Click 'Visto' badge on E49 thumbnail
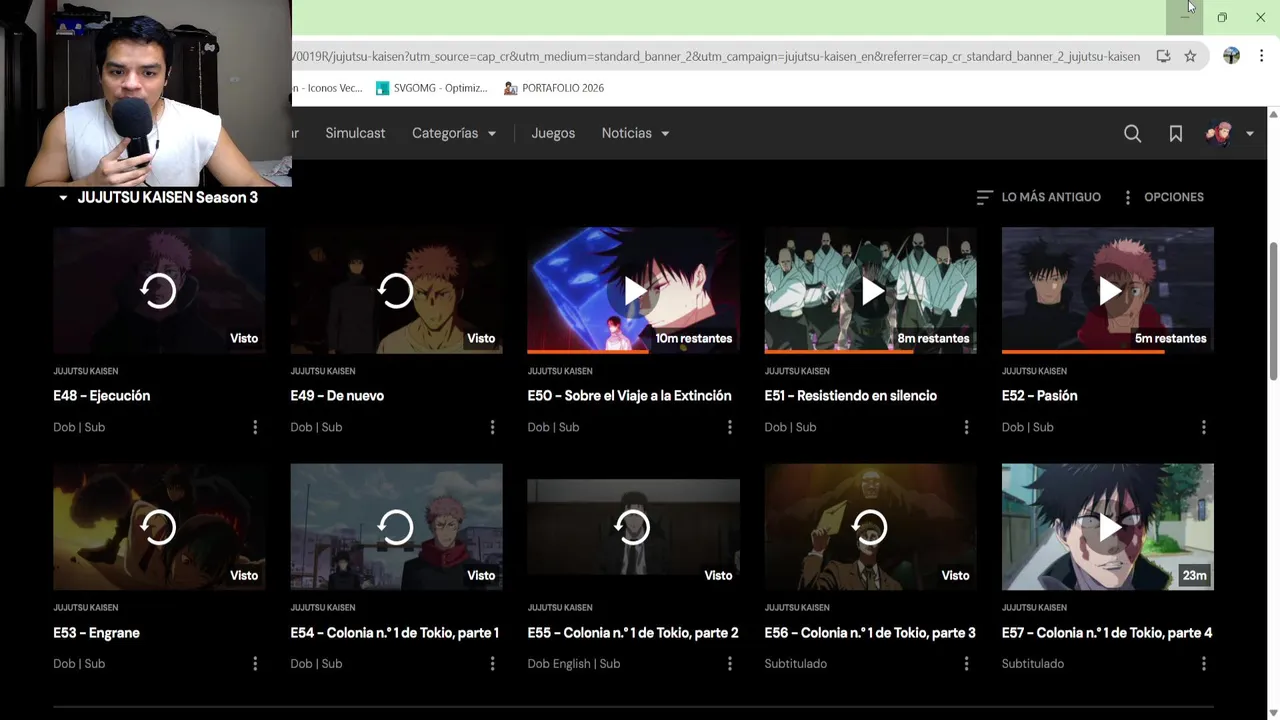This screenshot has height=720, width=1280. pyautogui.click(x=481, y=338)
